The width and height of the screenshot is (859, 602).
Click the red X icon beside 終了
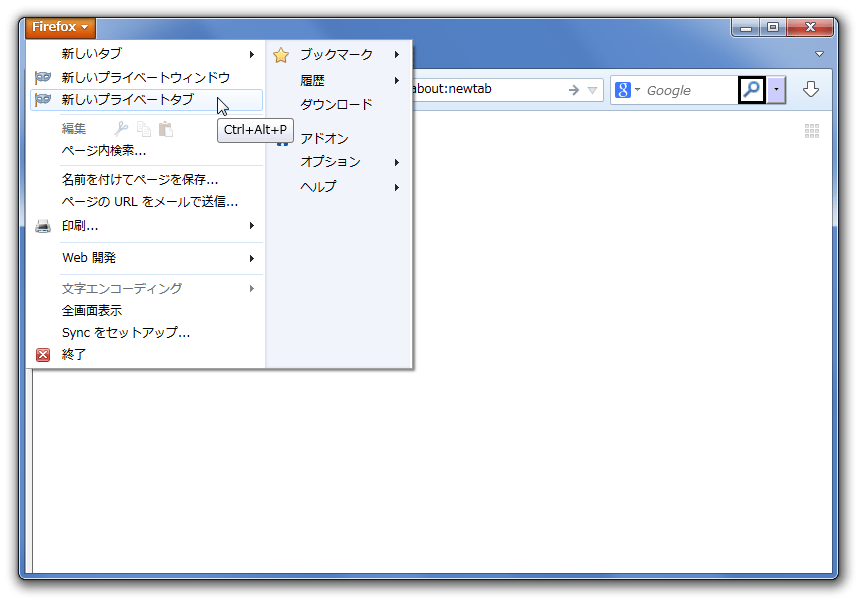[x=43, y=355]
